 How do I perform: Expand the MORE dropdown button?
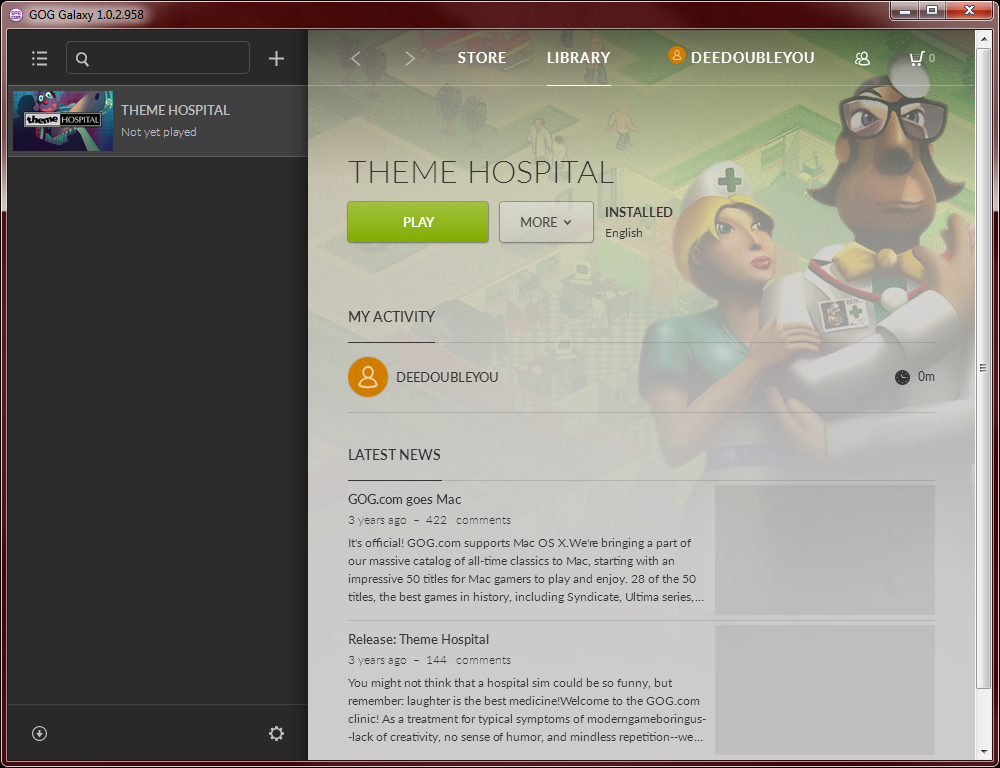(x=545, y=222)
